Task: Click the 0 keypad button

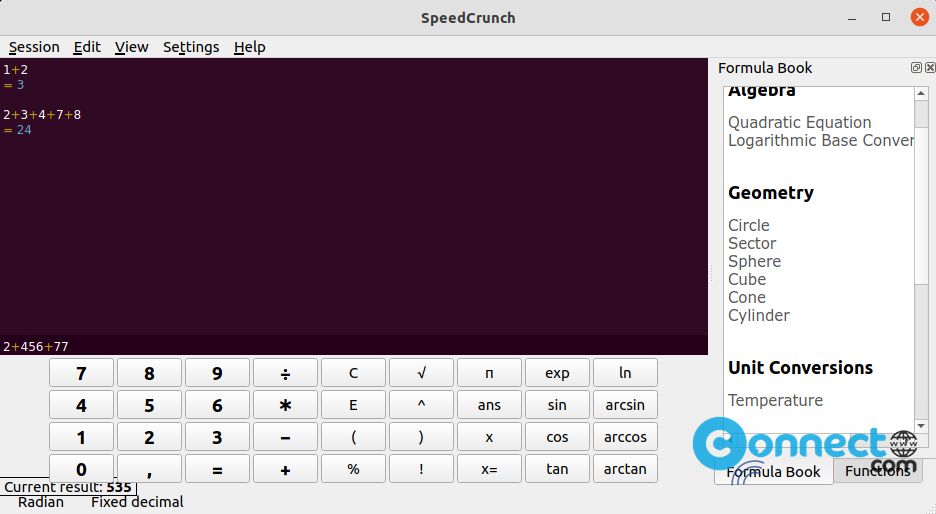Action: 81,469
